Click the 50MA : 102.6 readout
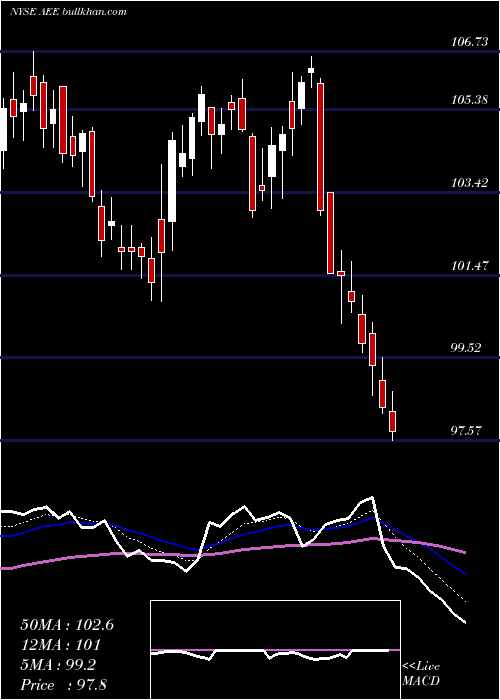This screenshot has height=700, width=500. (x=67, y=625)
